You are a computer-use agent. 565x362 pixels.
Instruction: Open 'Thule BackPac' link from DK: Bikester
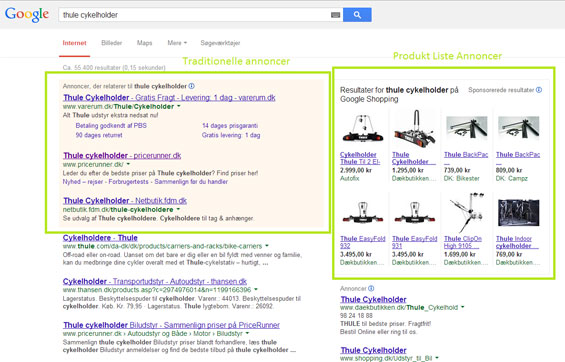coord(466,155)
